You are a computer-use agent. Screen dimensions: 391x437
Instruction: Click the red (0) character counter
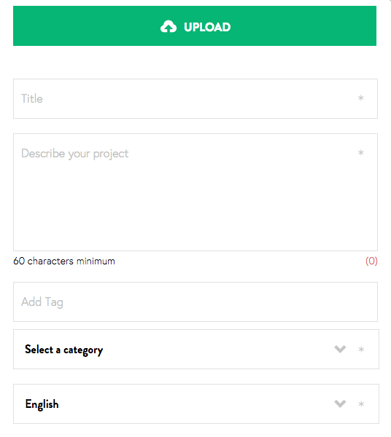(371, 261)
